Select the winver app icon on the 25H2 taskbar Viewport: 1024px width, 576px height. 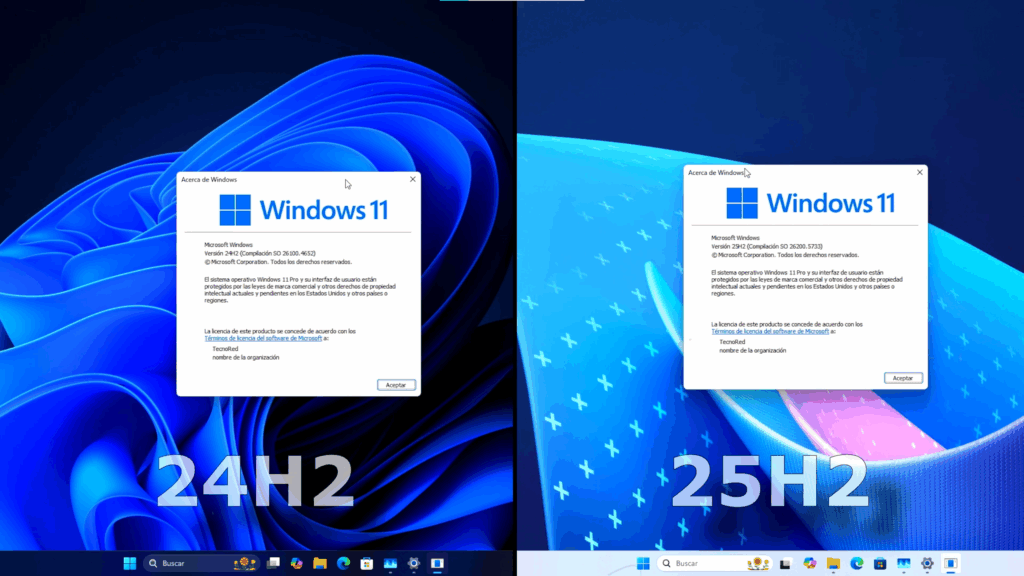click(x=950, y=563)
